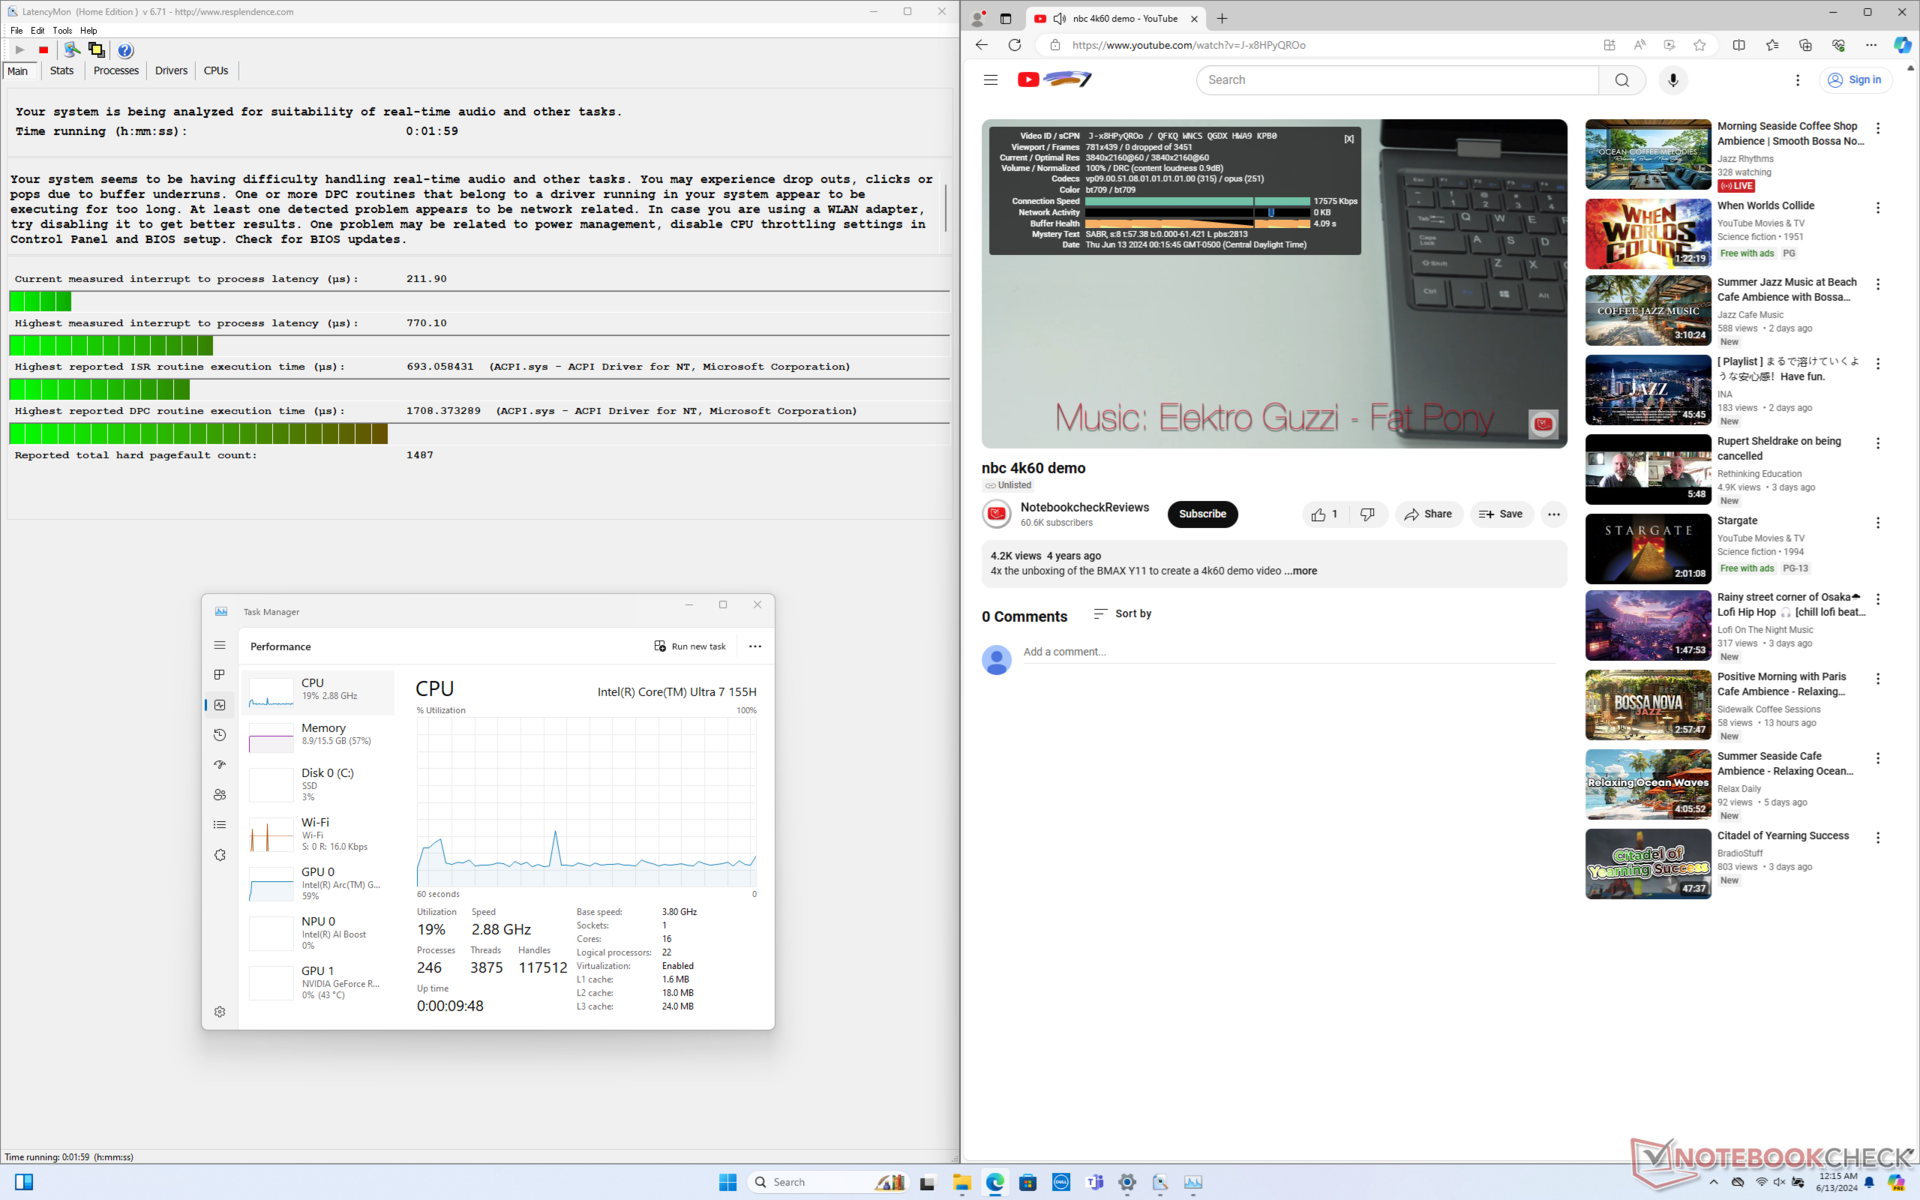Open Task Manager Services puzzle icon
The image size is (1920, 1200).
(220, 855)
